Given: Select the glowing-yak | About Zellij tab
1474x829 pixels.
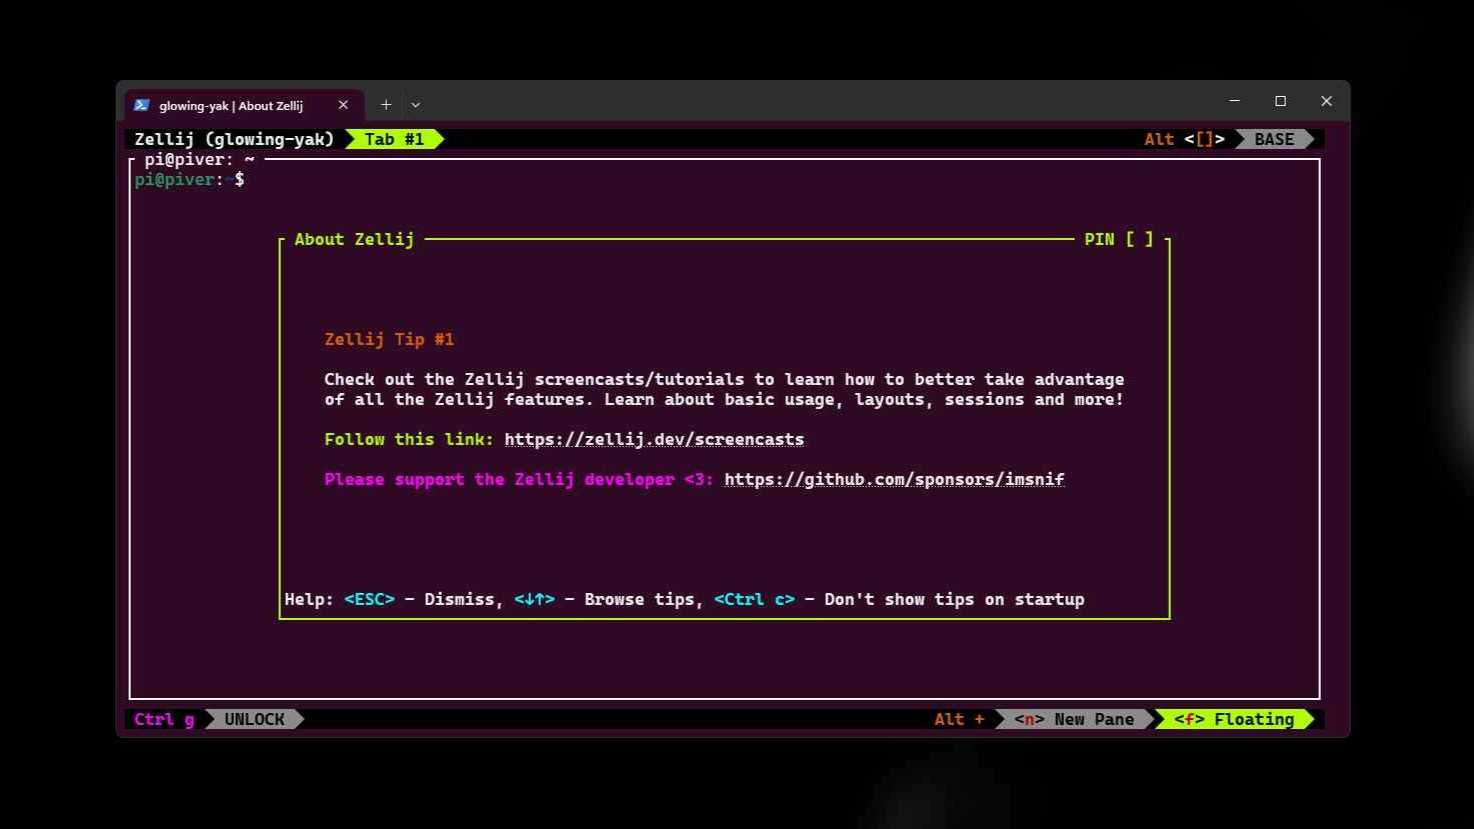Looking at the screenshot, I should (243, 105).
